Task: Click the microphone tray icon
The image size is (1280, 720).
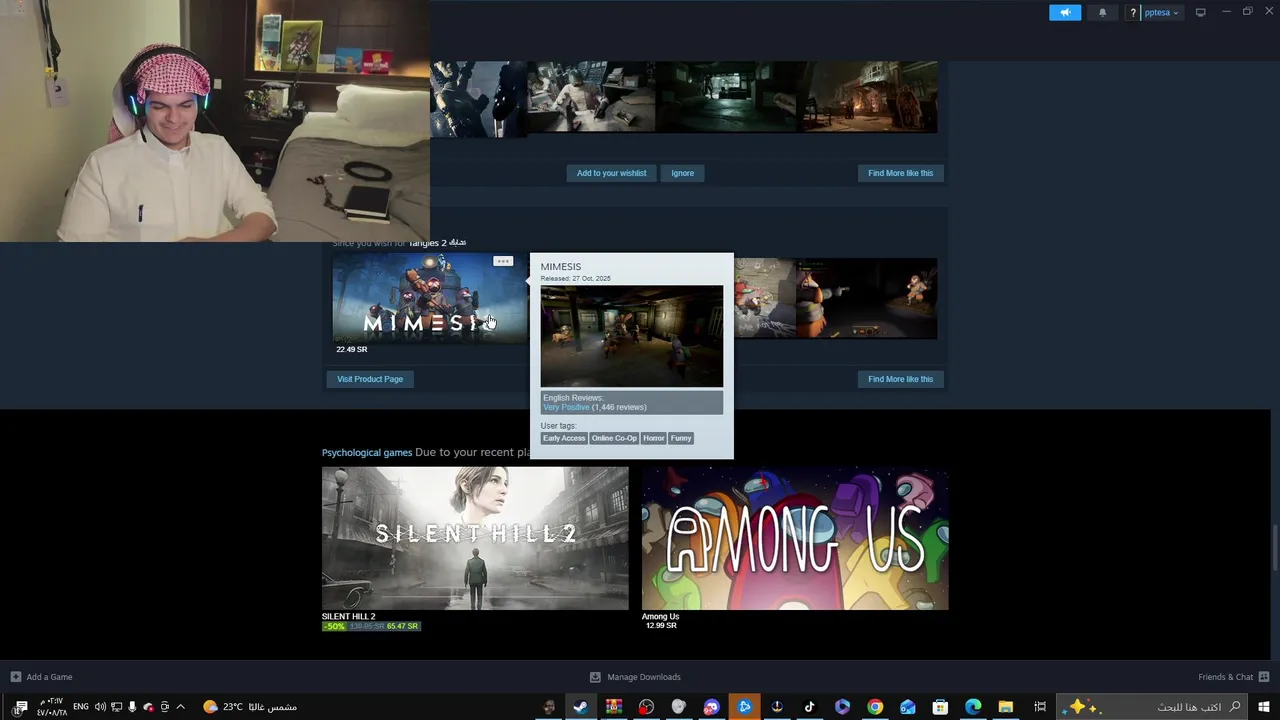Action: [x=132, y=707]
